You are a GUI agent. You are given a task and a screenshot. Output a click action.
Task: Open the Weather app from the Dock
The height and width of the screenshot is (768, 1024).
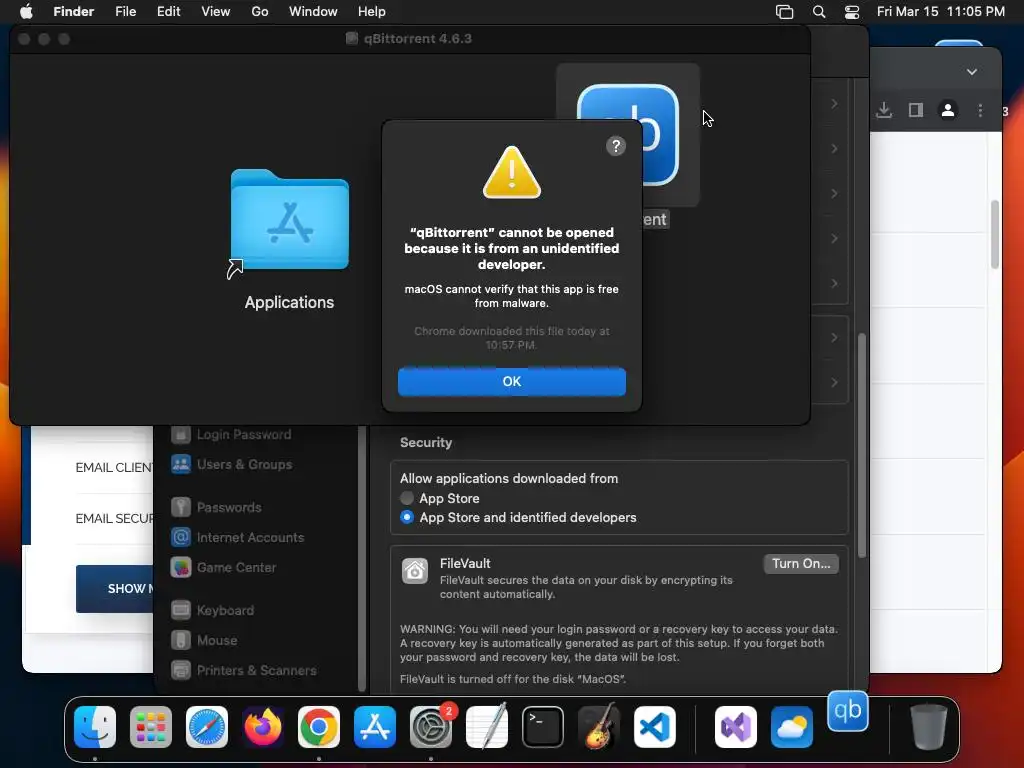click(x=792, y=727)
